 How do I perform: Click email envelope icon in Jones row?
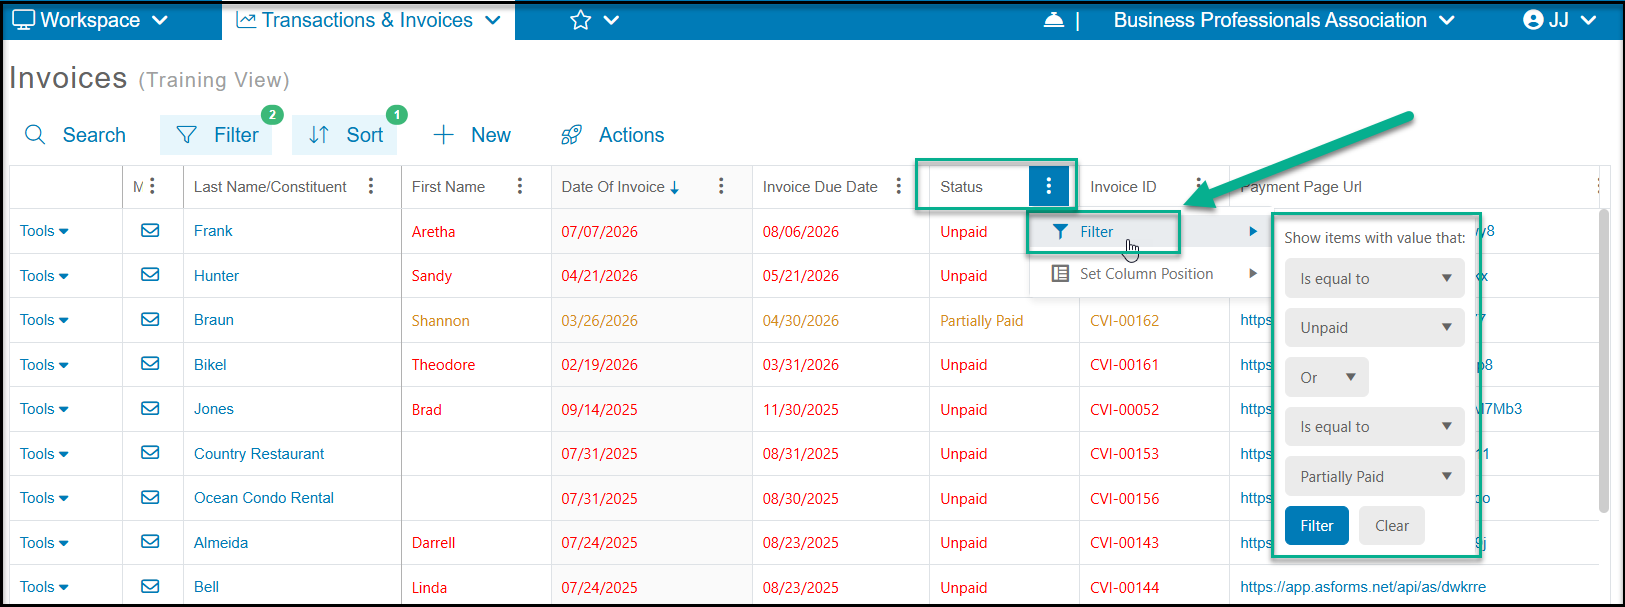(150, 408)
